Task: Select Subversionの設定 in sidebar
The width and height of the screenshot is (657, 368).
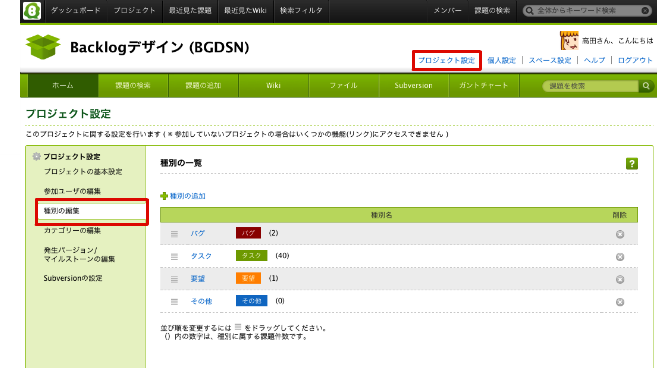Action: click(x=73, y=278)
